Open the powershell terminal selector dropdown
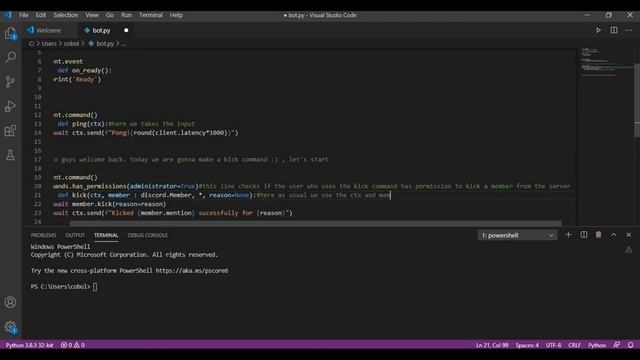640x360 pixels. [517, 235]
